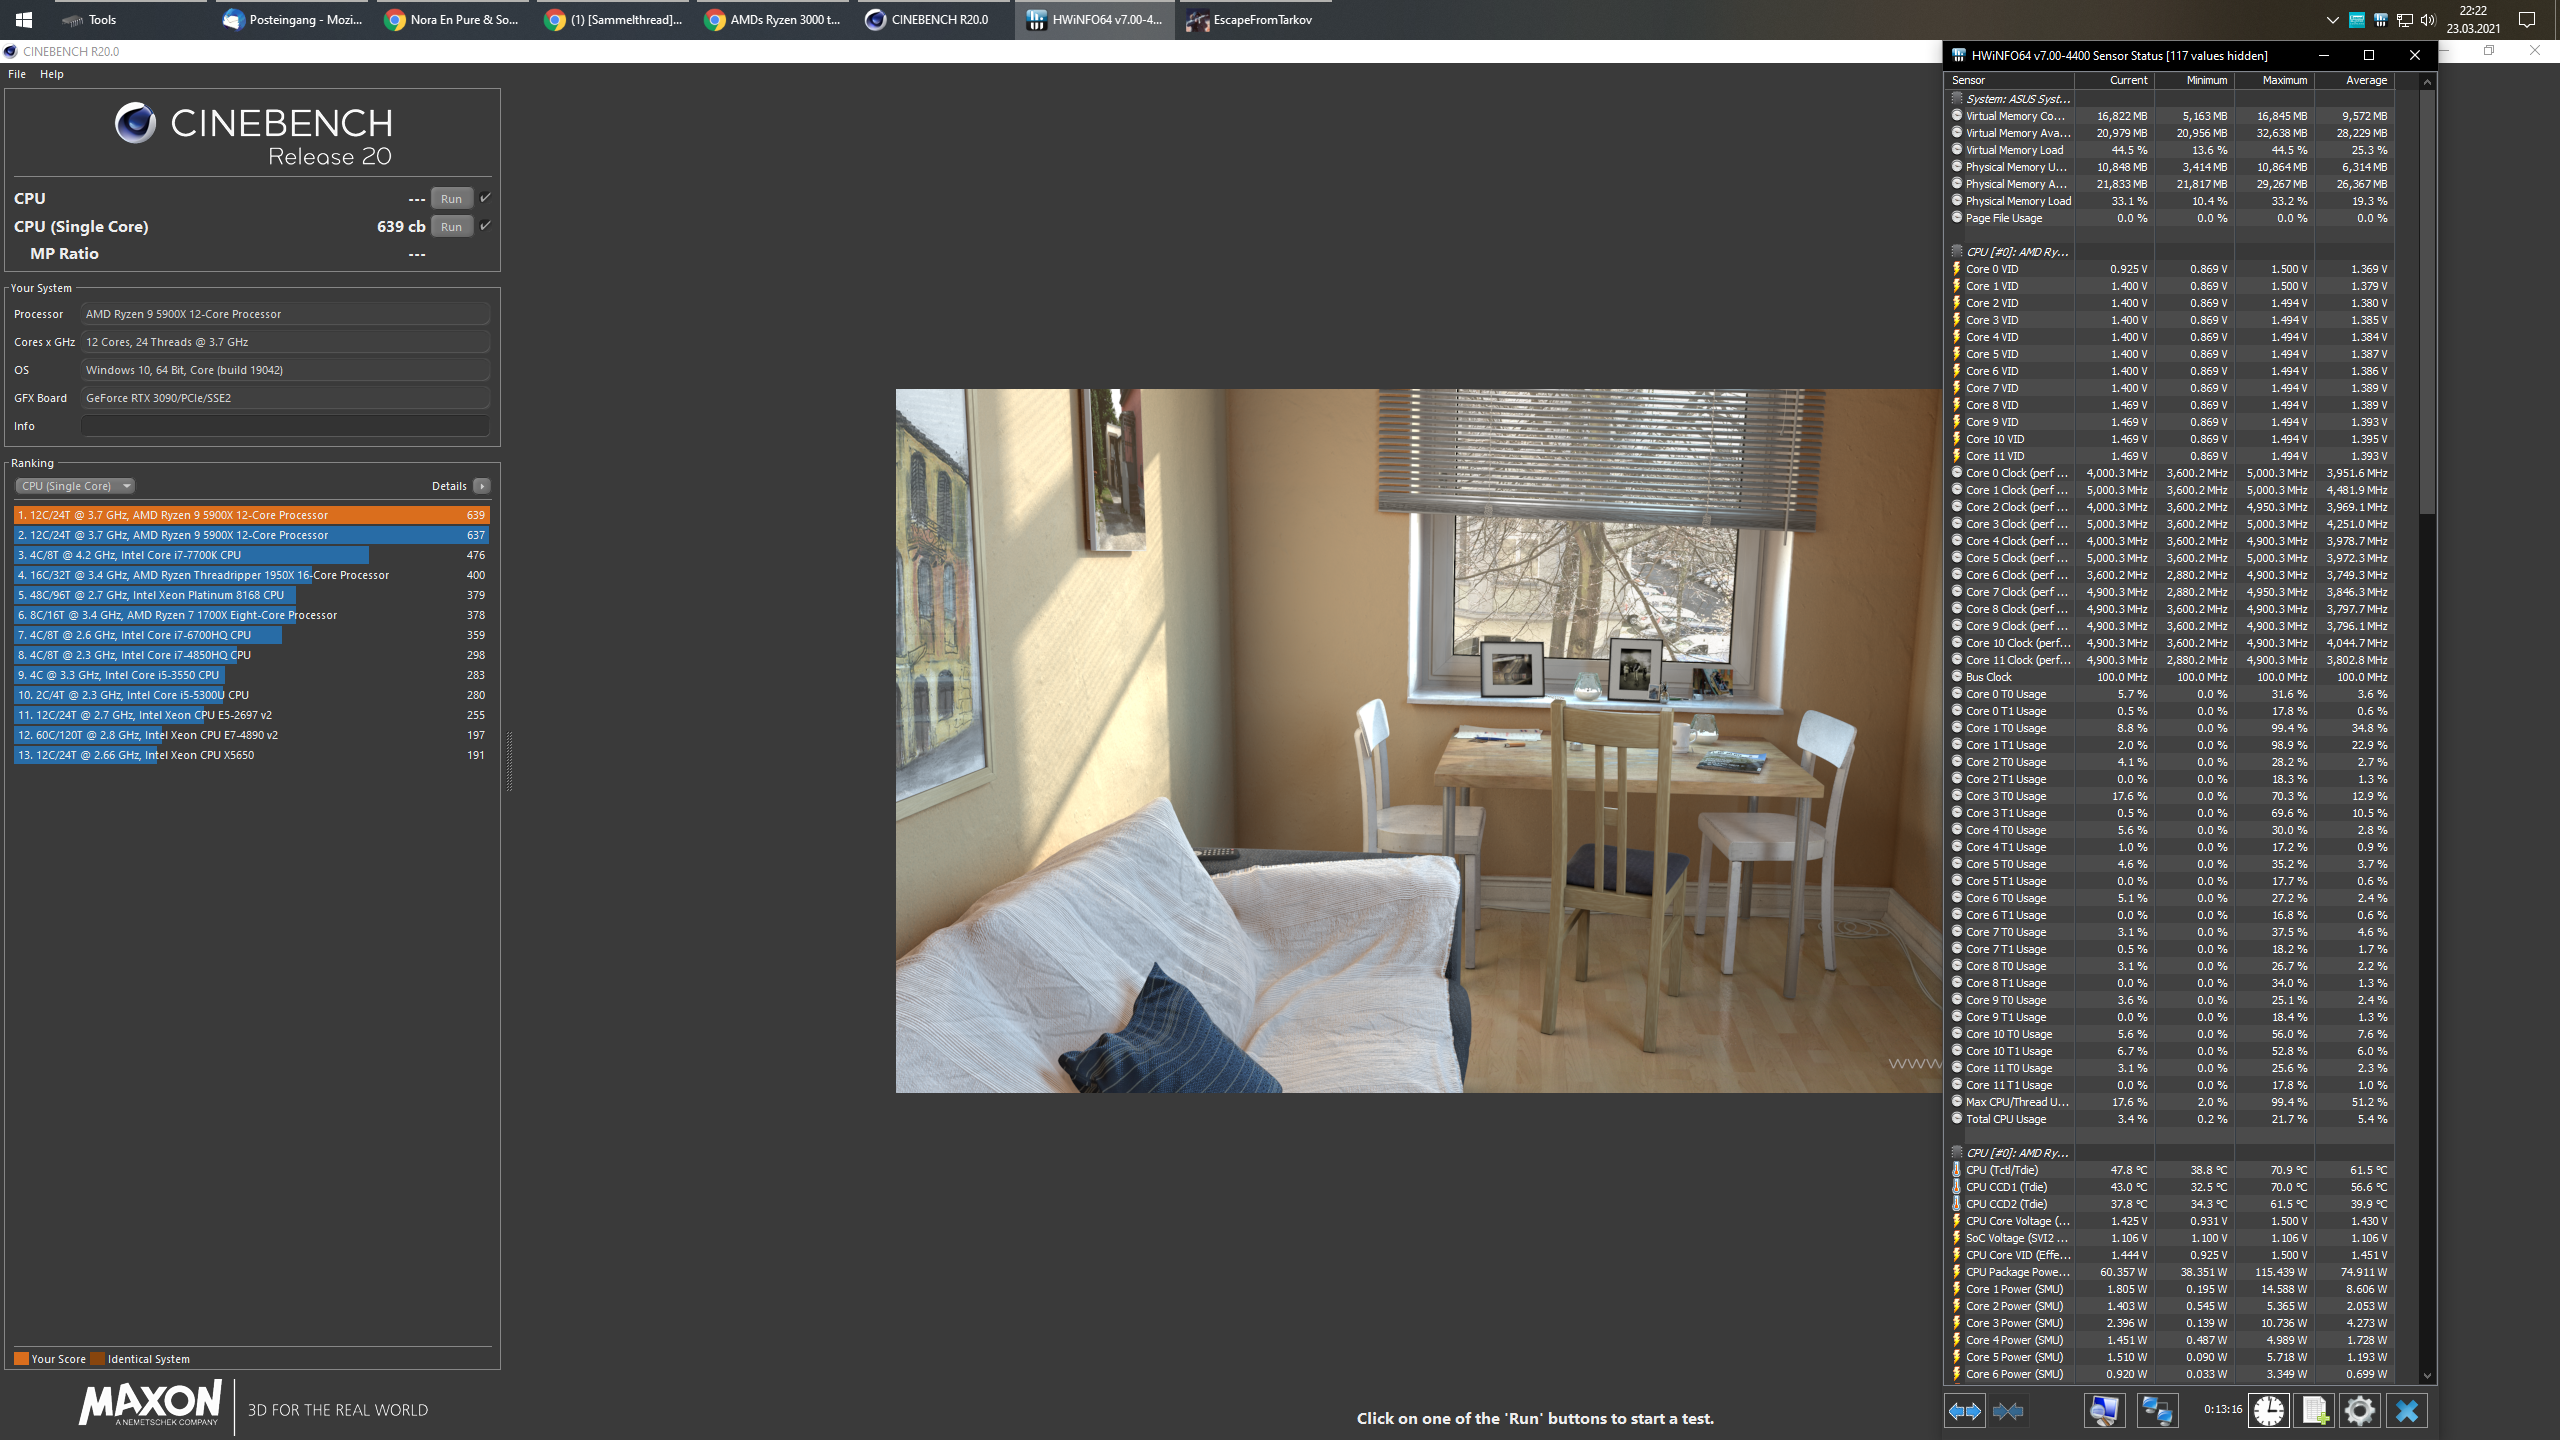The width and height of the screenshot is (2560, 1440).
Task: Click the Info input field
Action: click(x=285, y=426)
